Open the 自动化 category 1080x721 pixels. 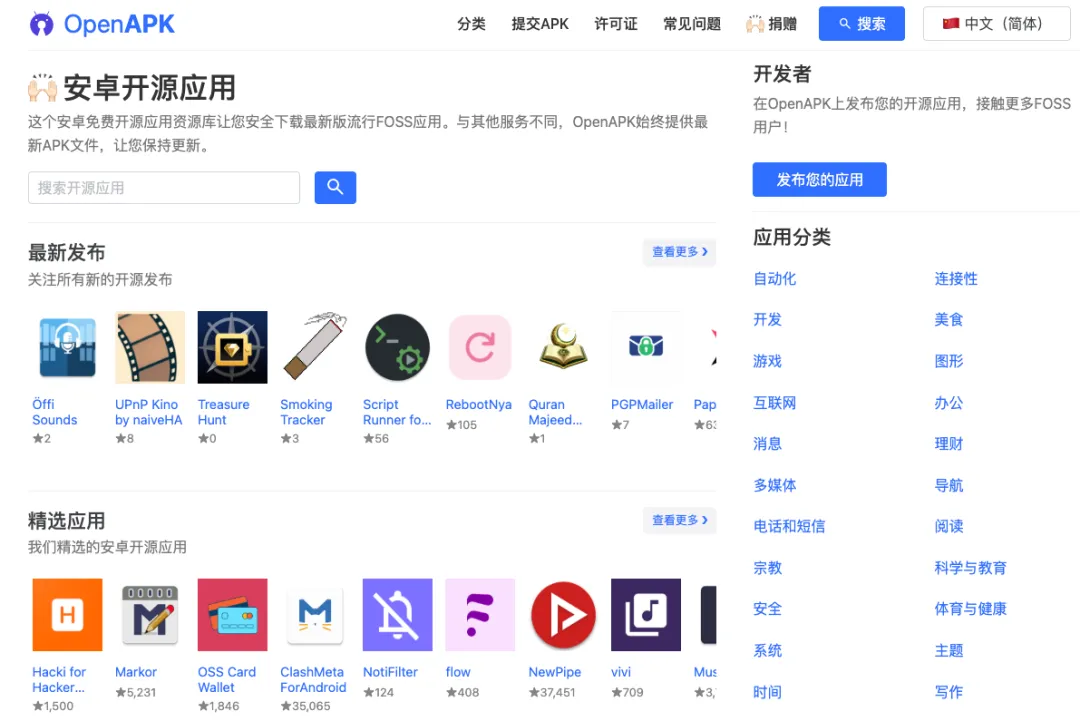[774, 279]
